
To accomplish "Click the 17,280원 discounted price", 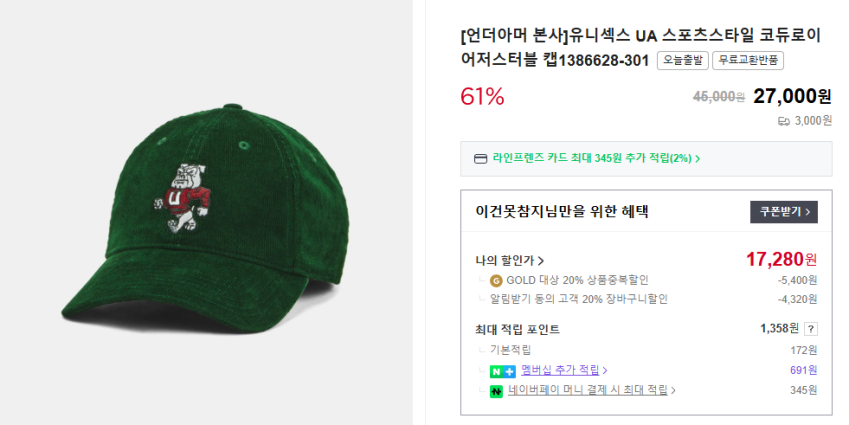I will click(x=781, y=260).
